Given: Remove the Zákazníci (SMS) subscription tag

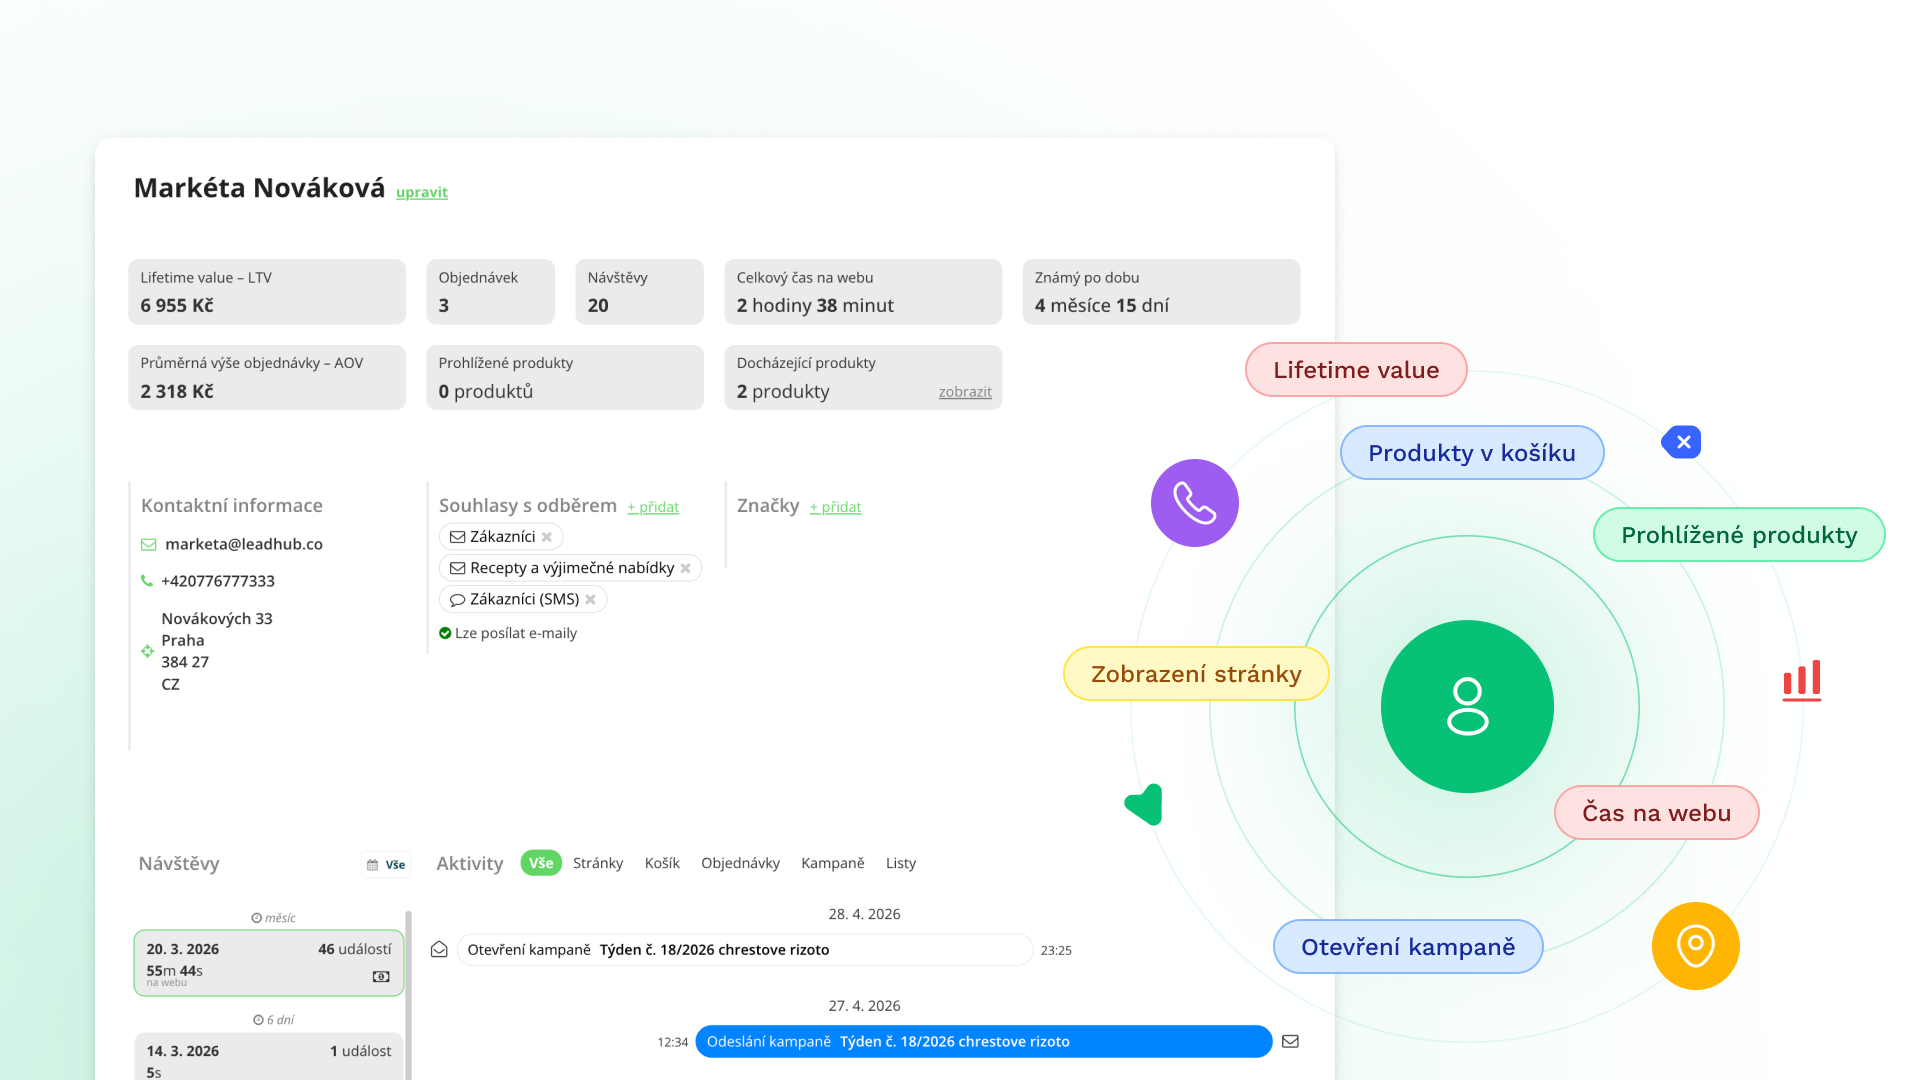Looking at the screenshot, I should pyautogui.click(x=590, y=599).
